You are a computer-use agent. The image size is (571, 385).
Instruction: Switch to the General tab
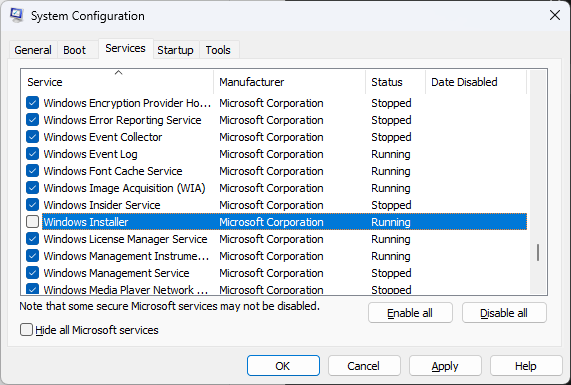coord(33,50)
